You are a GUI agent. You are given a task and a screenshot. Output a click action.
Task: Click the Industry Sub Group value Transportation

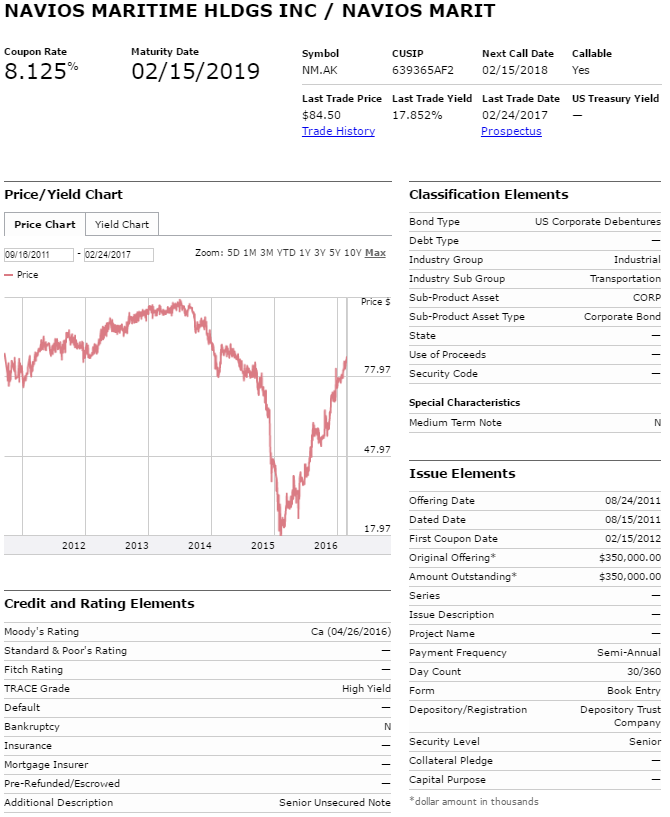pos(625,279)
